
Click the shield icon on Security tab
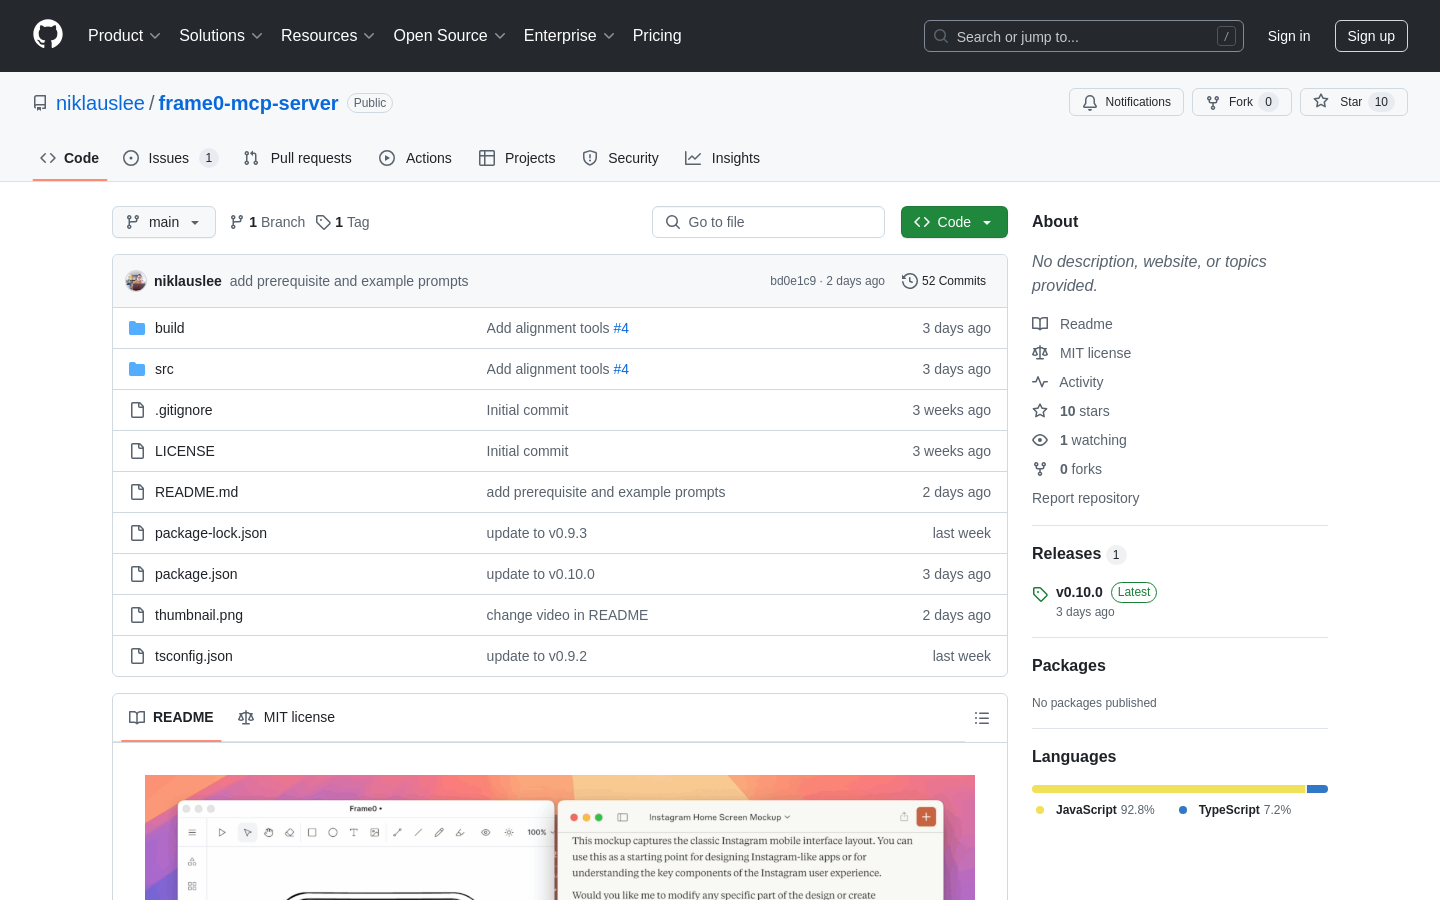[x=590, y=158]
